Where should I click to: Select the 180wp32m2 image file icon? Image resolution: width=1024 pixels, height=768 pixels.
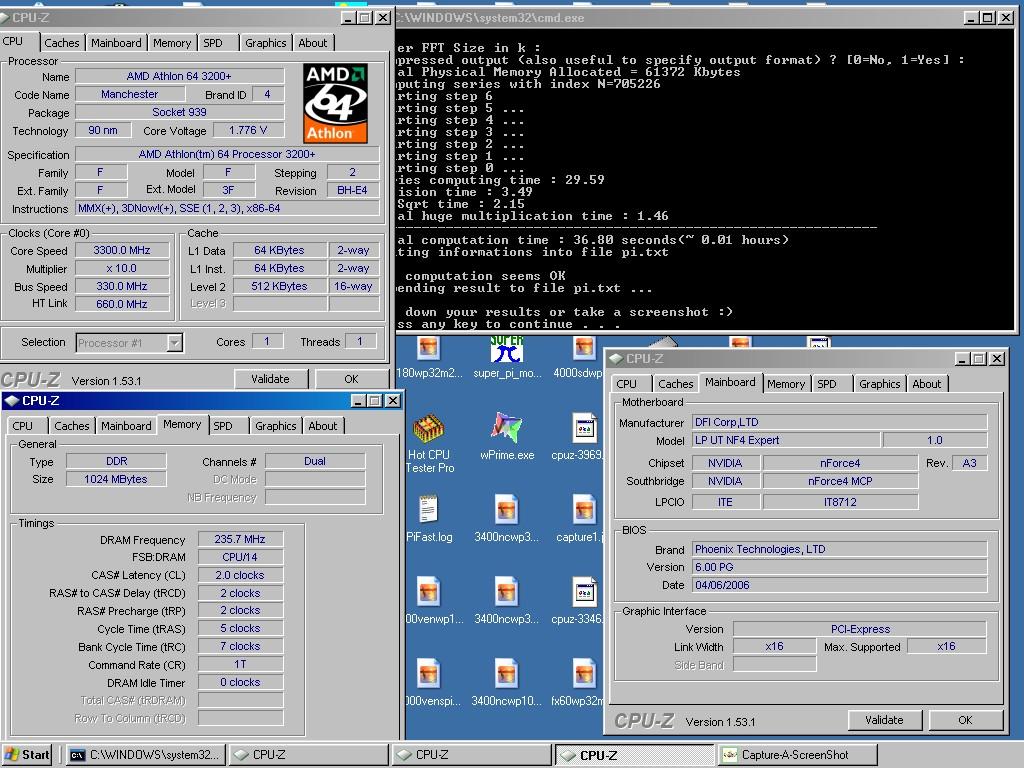[428, 358]
